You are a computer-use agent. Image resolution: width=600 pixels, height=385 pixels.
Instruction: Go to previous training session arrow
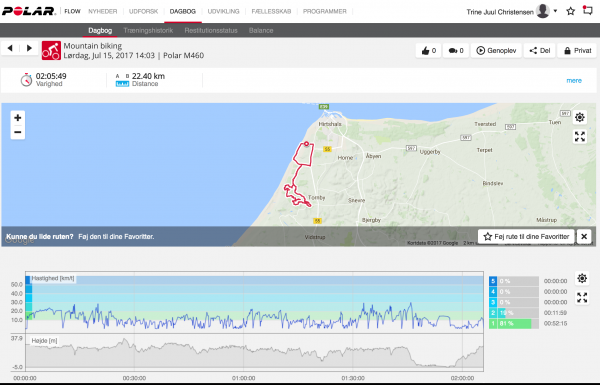[x=10, y=48]
